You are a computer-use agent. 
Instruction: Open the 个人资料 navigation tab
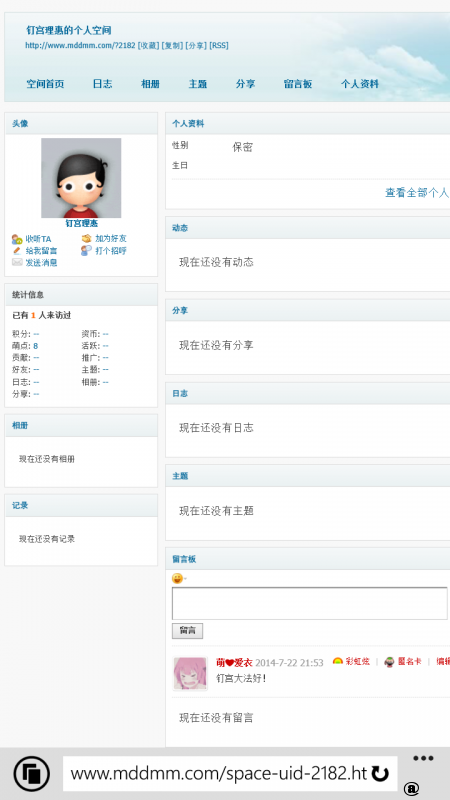[x=360, y=84]
